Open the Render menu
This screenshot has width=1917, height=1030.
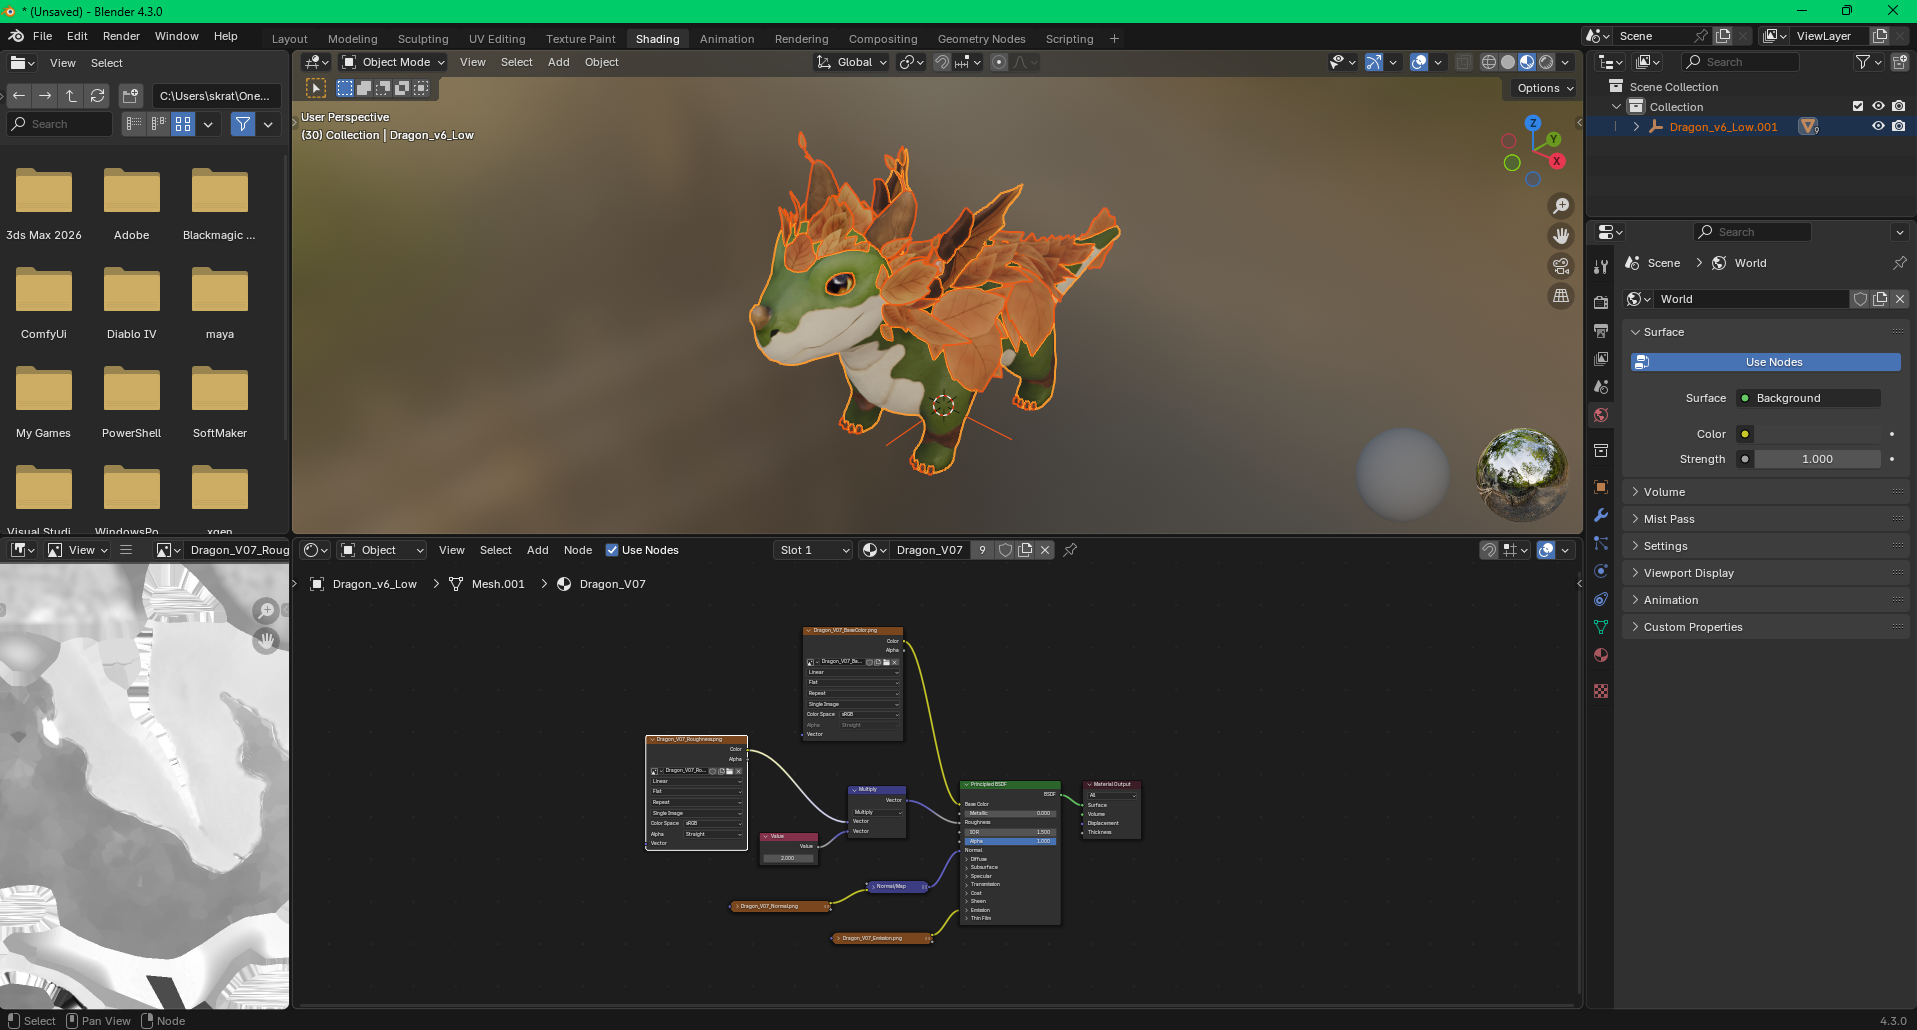pos(121,36)
